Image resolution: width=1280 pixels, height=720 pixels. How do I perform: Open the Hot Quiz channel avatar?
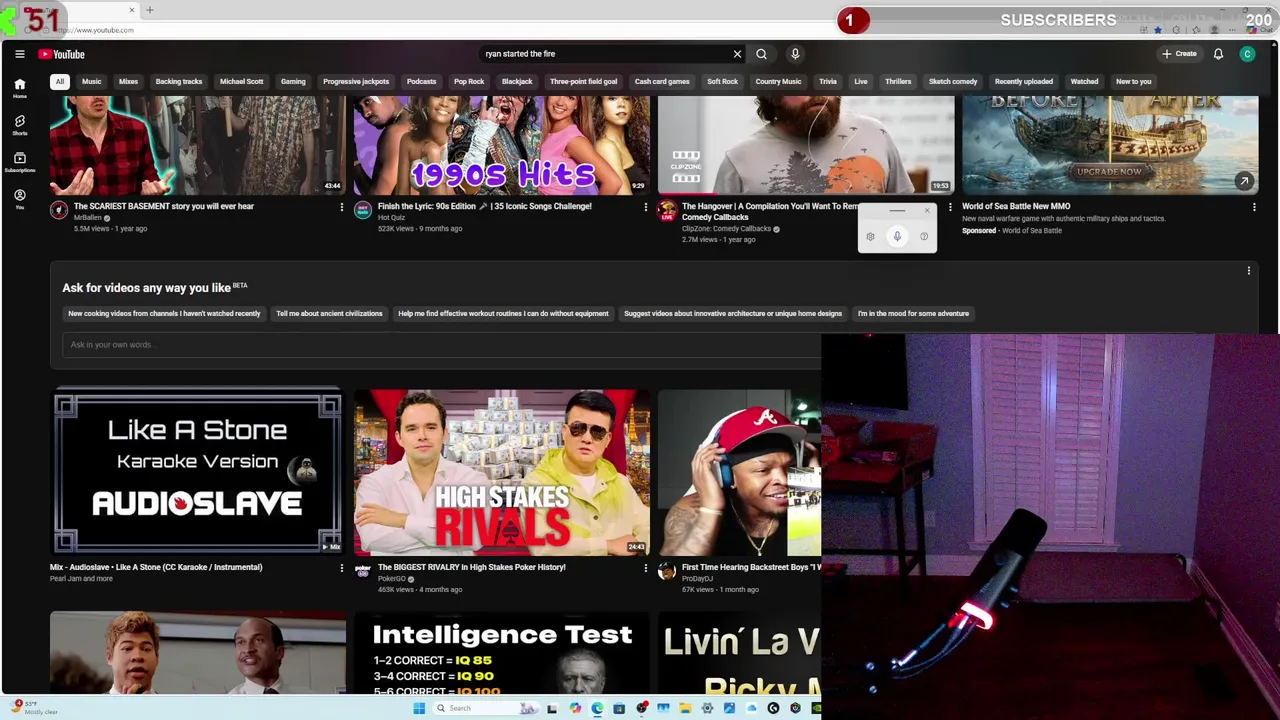(x=363, y=210)
